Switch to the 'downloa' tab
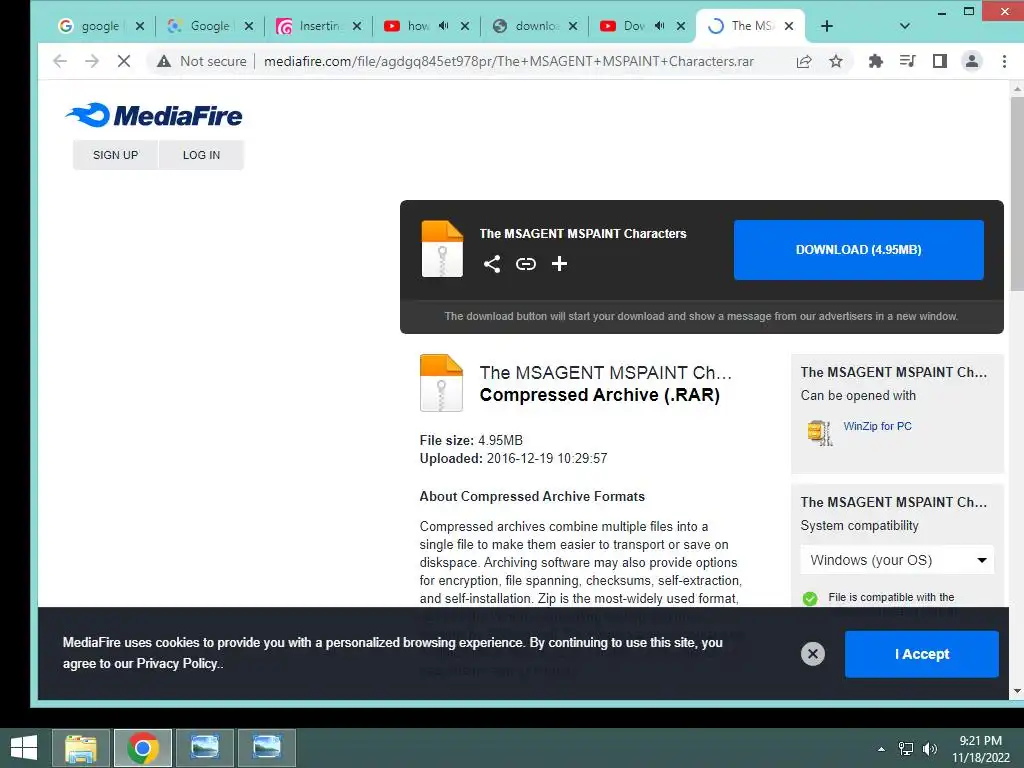The height and width of the screenshot is (768, 1024). tap(536, 26)
